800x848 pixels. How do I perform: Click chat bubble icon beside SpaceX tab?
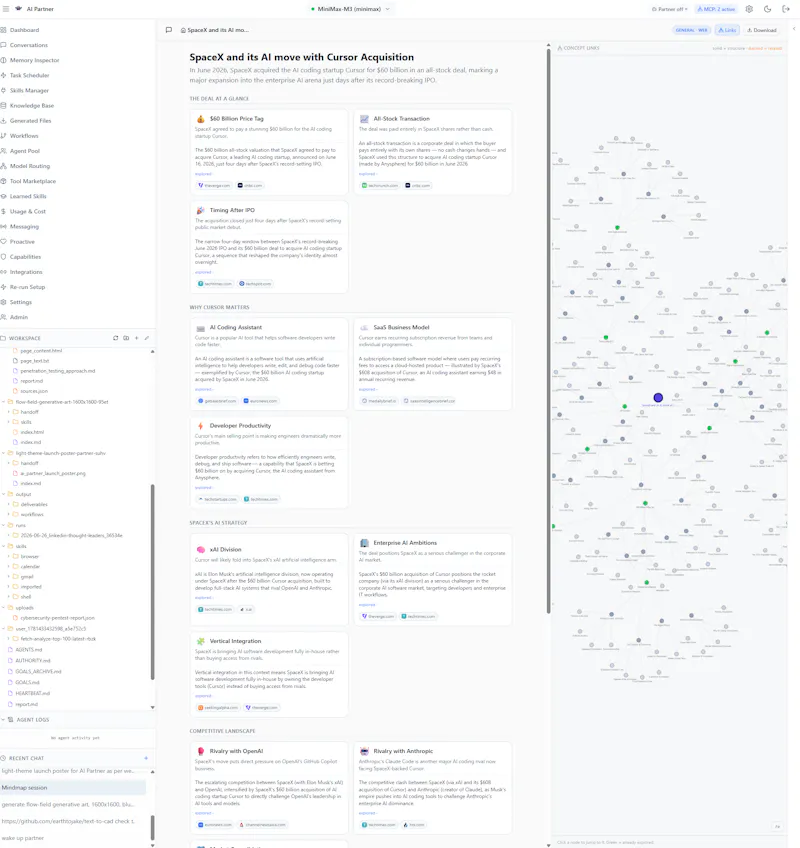169,30
